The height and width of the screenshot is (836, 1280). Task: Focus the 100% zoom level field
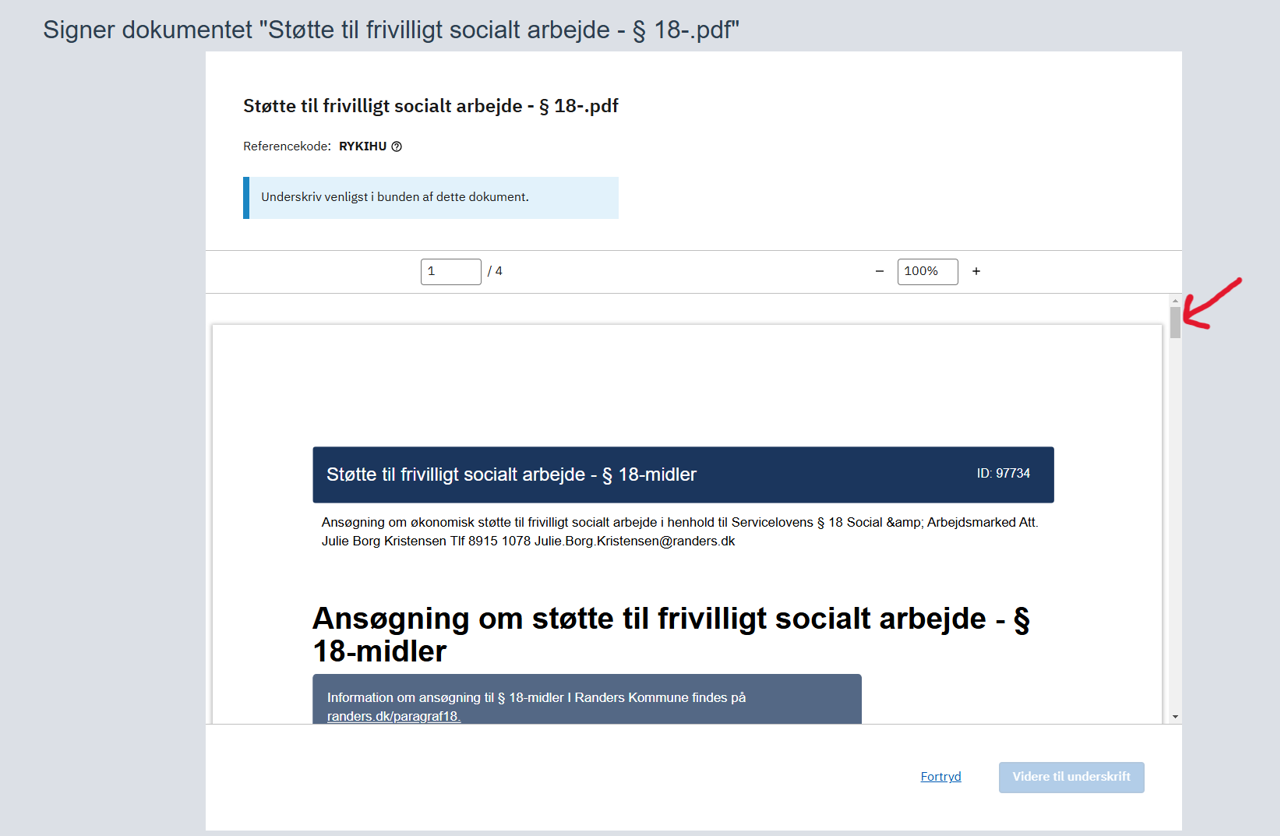tap(927, 271)
